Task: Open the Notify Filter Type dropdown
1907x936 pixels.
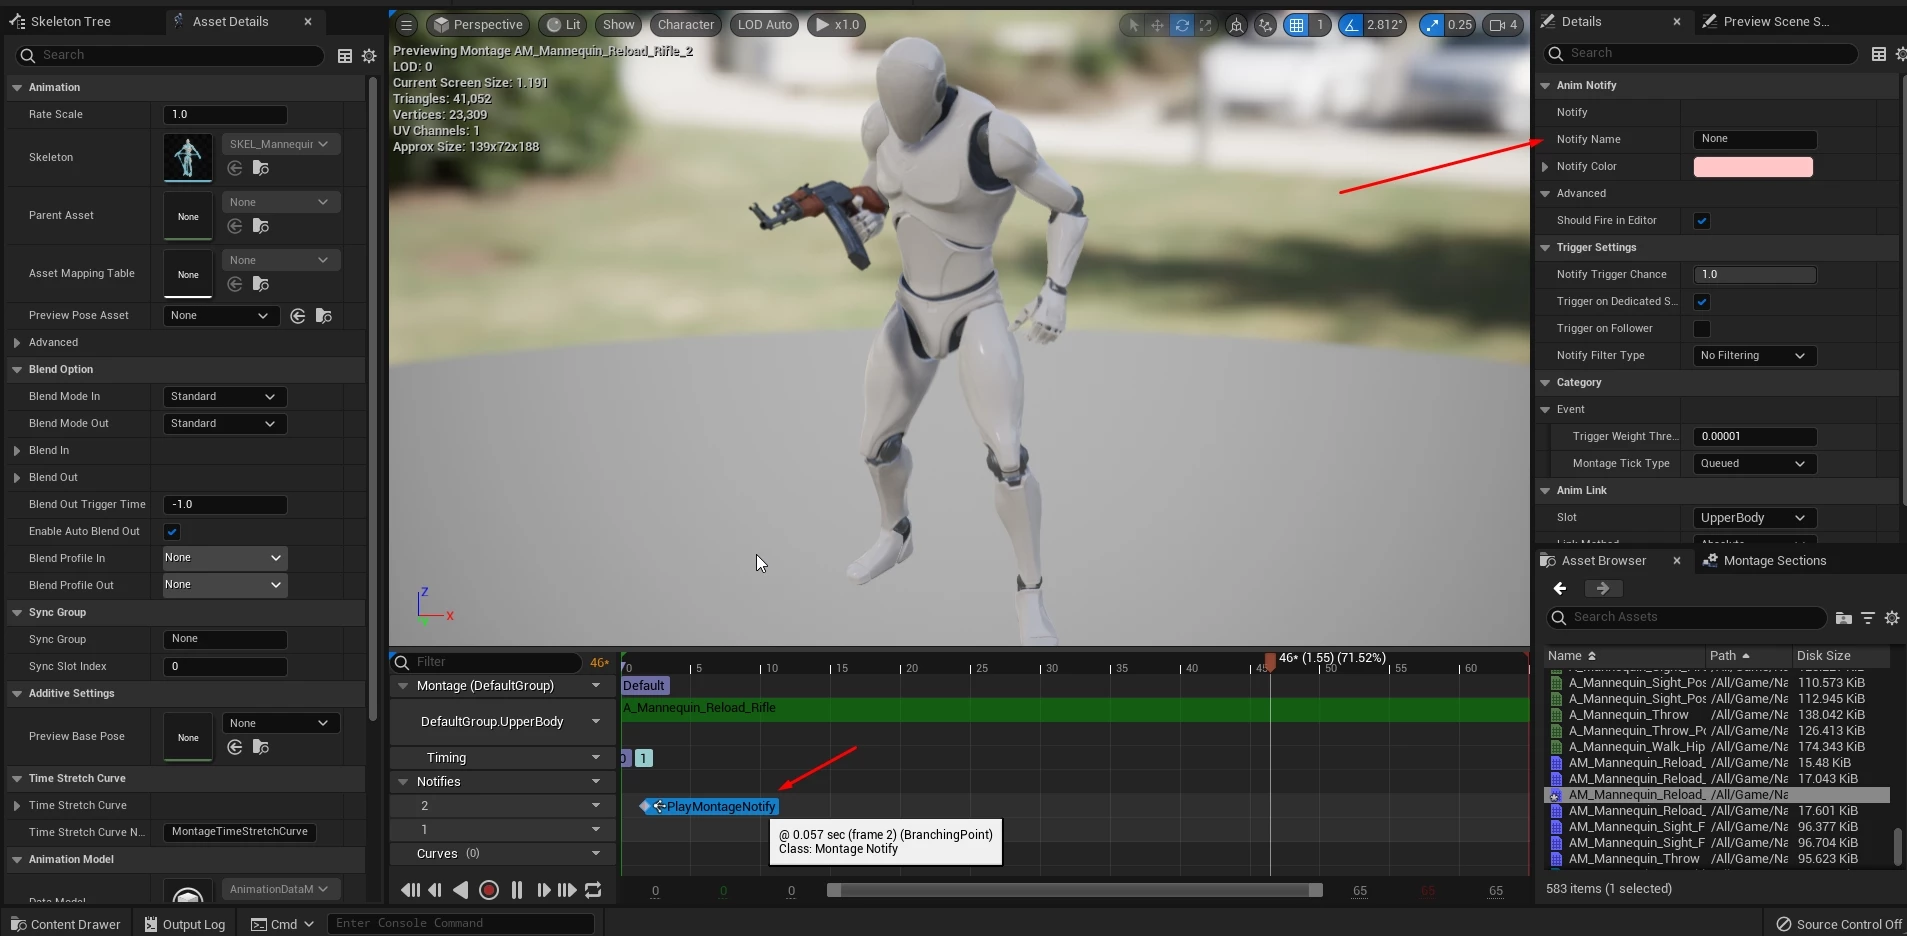Action: click(1753, 356)
